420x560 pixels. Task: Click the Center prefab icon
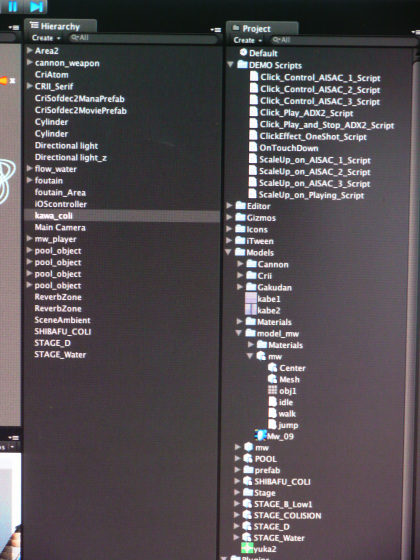pyautogui.click(x=272, y=368)
